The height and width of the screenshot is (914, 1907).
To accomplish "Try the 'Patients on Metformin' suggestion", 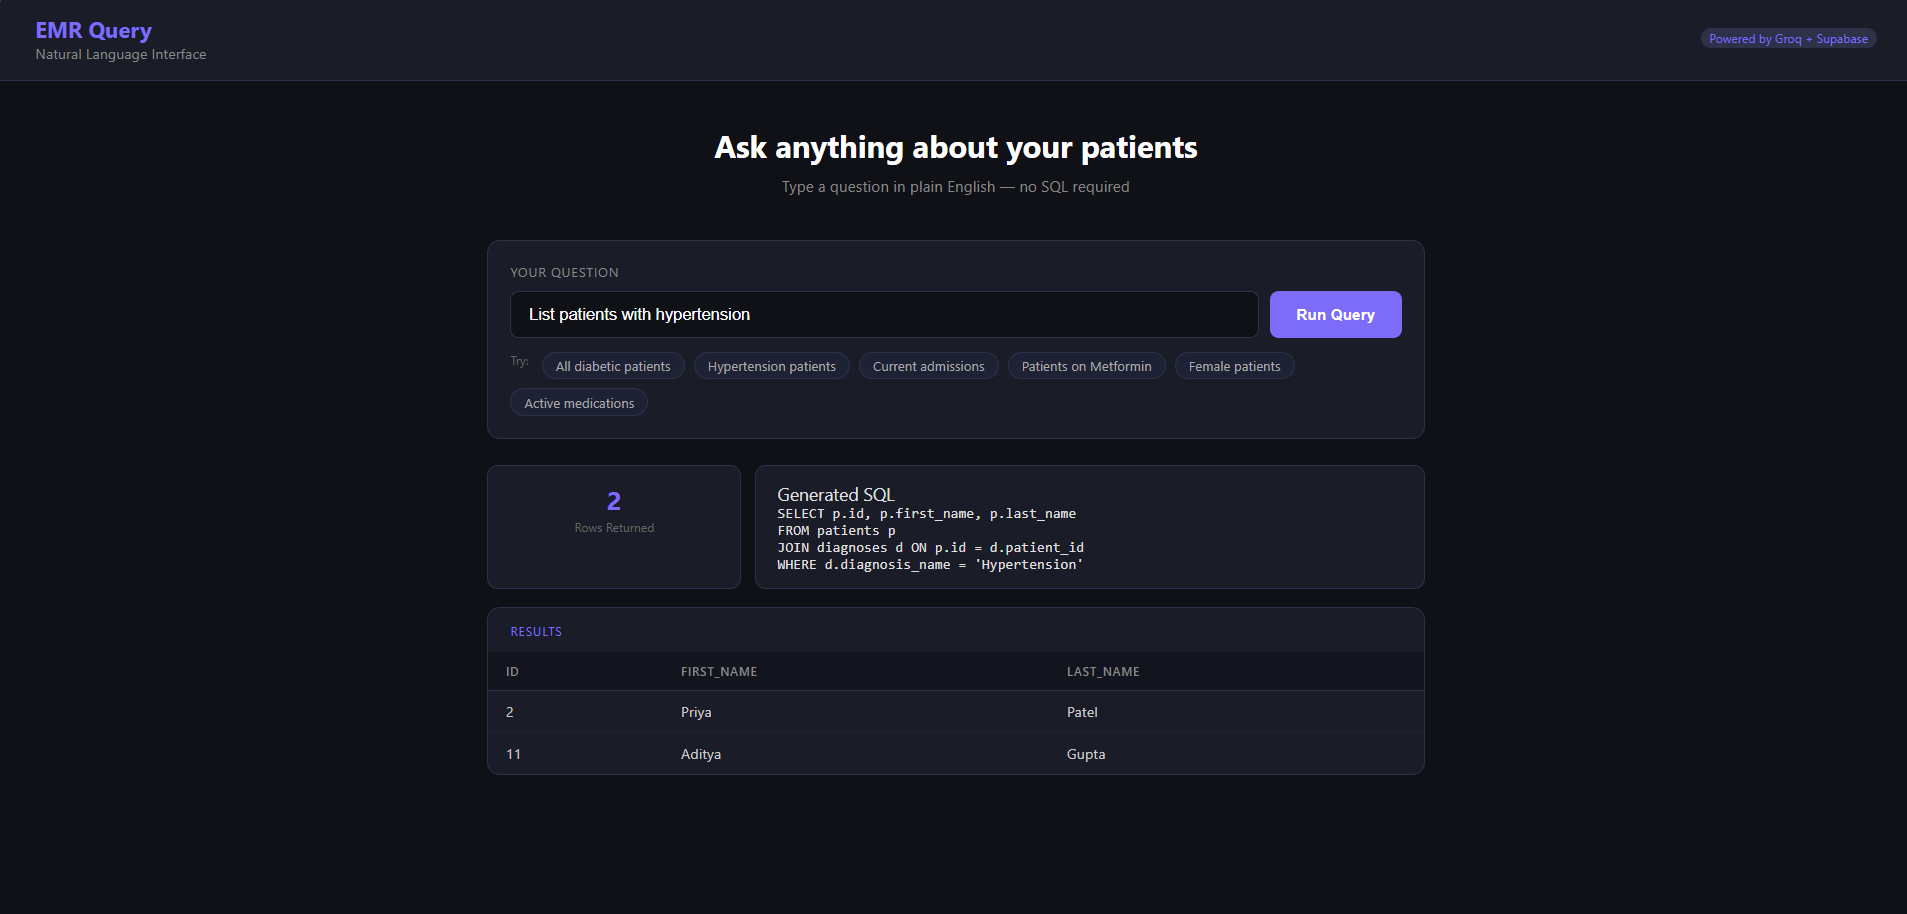I will click(x=1086, y=366).
